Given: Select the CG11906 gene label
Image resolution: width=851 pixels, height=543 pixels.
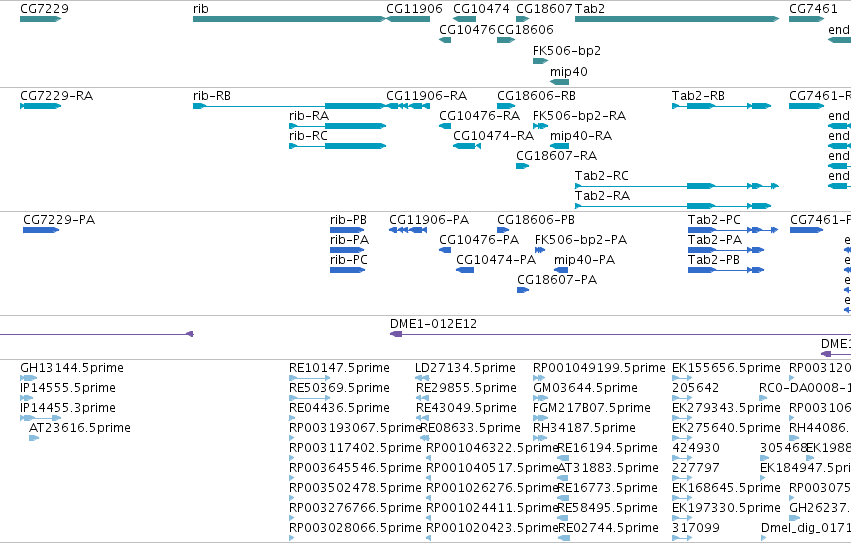Looking at the screenshot, I should [414, 9].
